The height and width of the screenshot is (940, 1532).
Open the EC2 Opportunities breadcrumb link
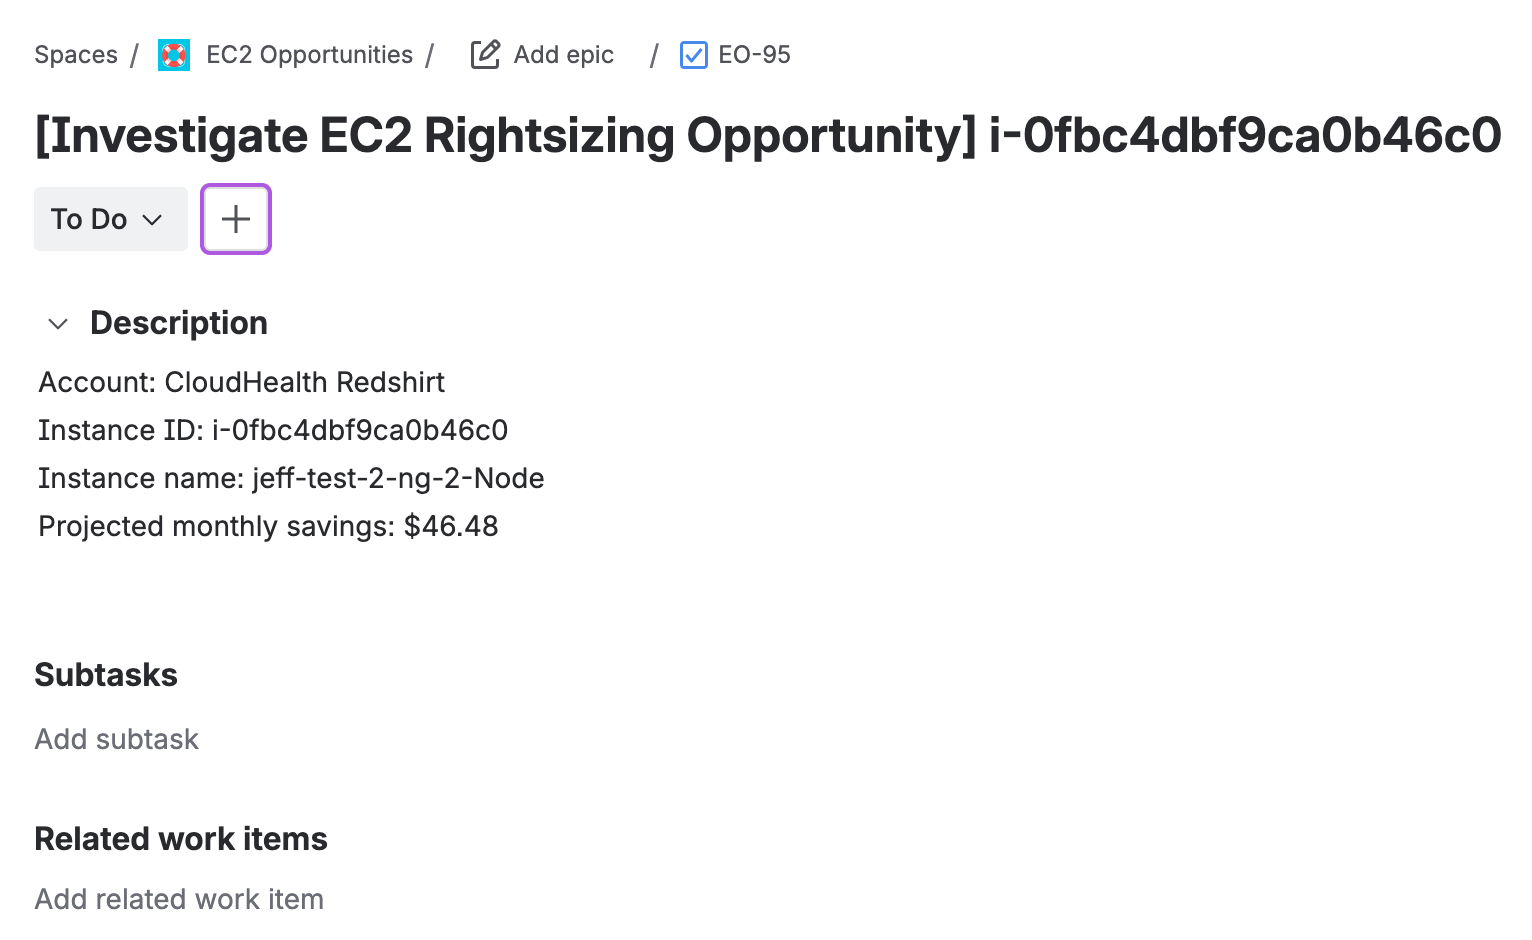pyautogui.click(x=309, y=55)
